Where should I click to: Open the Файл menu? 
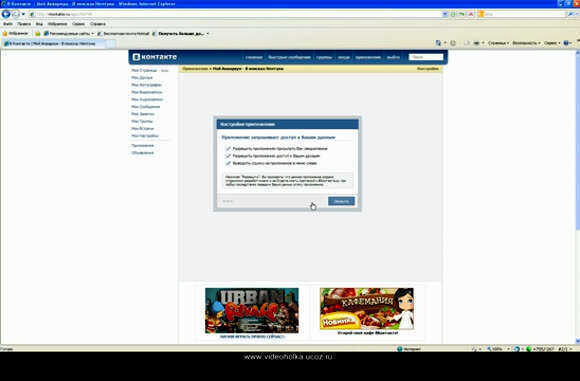coord(8,24)
